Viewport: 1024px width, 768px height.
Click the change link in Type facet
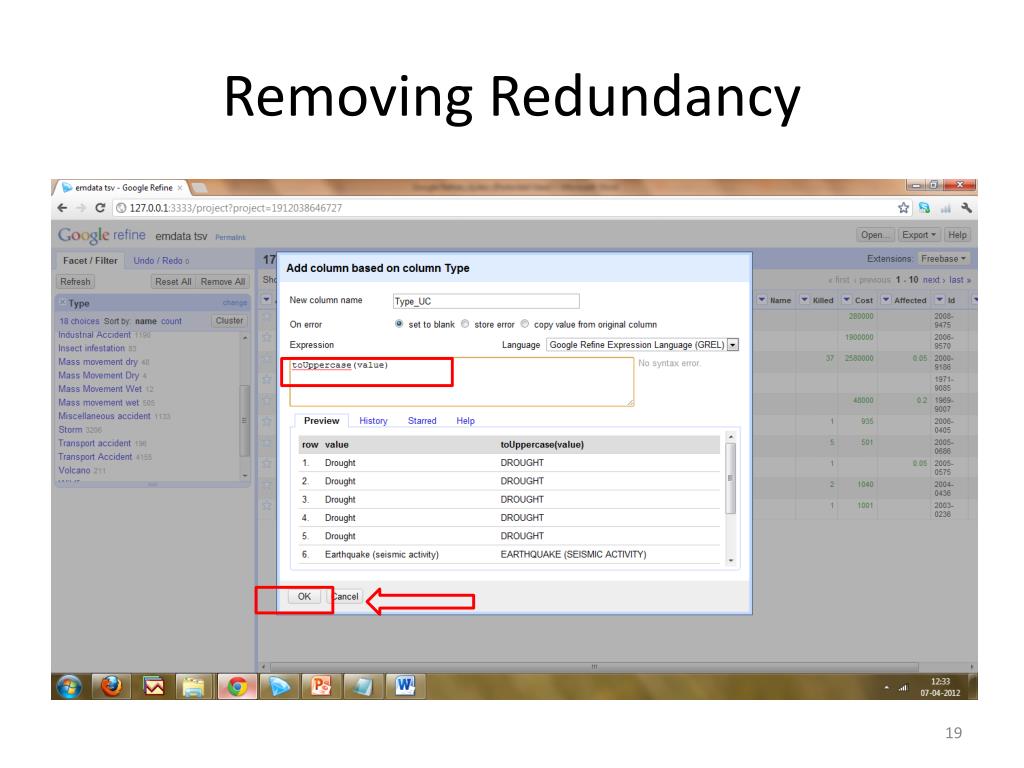click(x=234, y=303)
